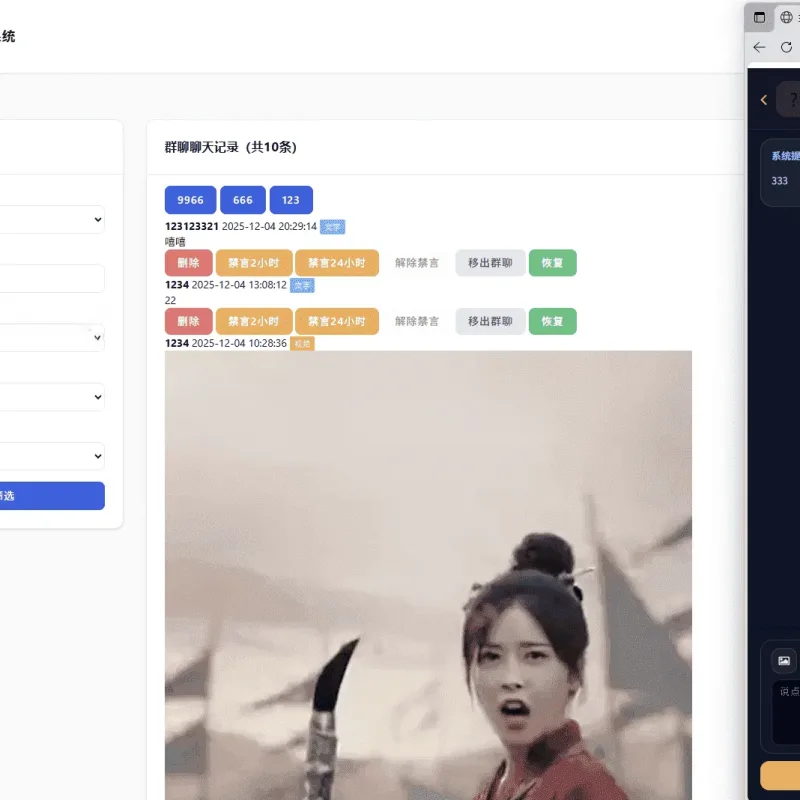
Task: Reload the page with the browser refresh icon
Action: [x=786, y=47]
